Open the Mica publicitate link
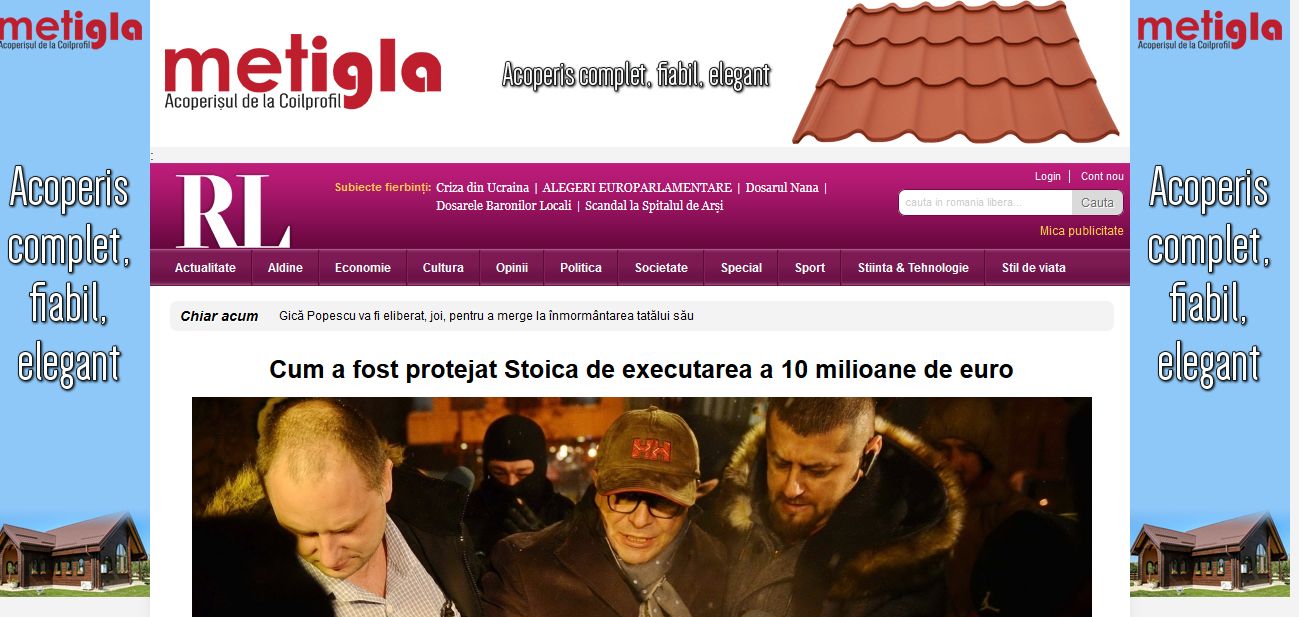 pyautogui.click(x=1082, y=231)
